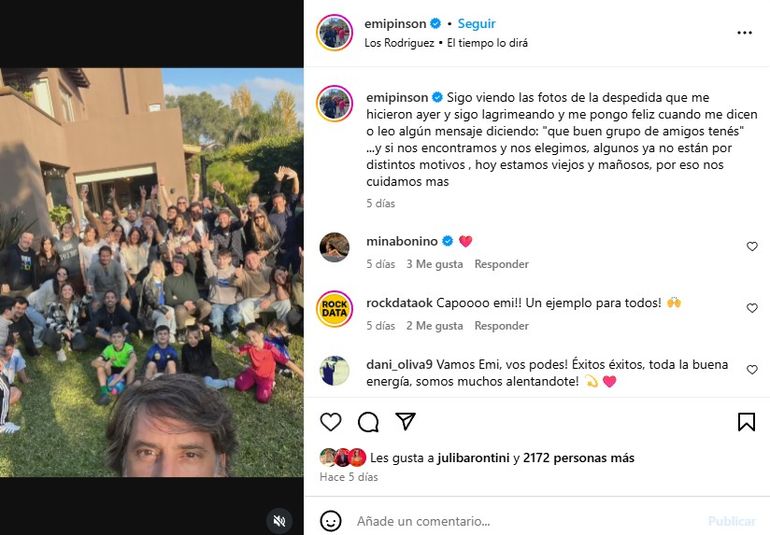Screen dimensions: 770x535
Task: Open the 2172 personas más likes list
Action: coord(578,458)
